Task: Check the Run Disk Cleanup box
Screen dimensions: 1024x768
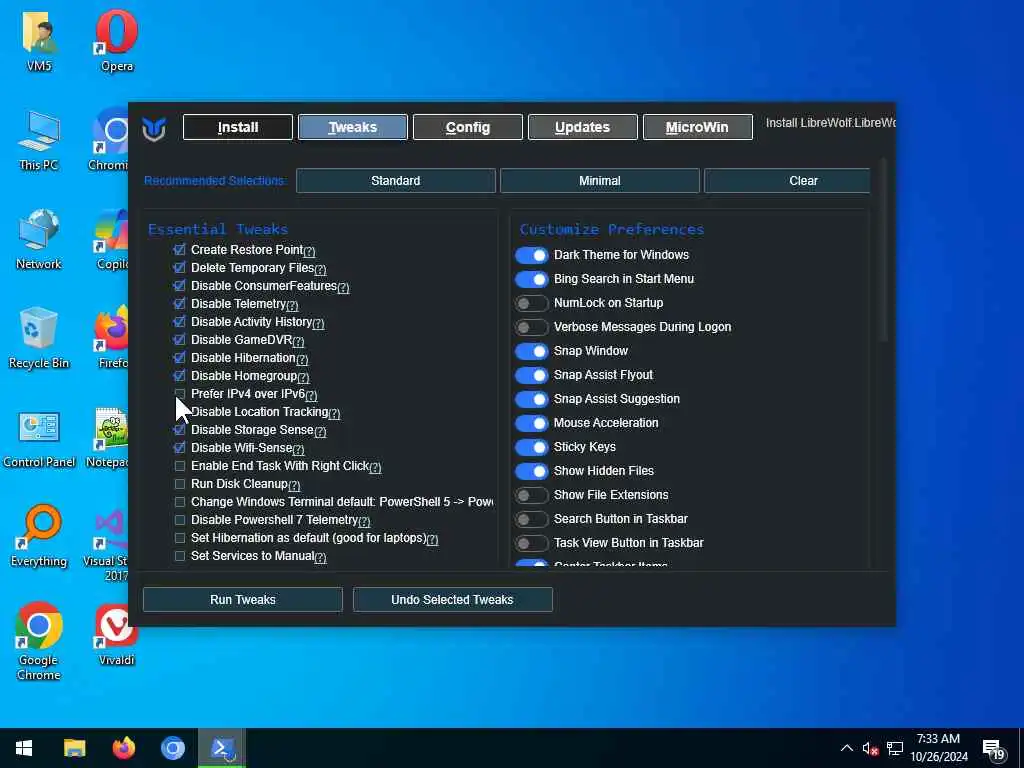Action: (180, 484)
